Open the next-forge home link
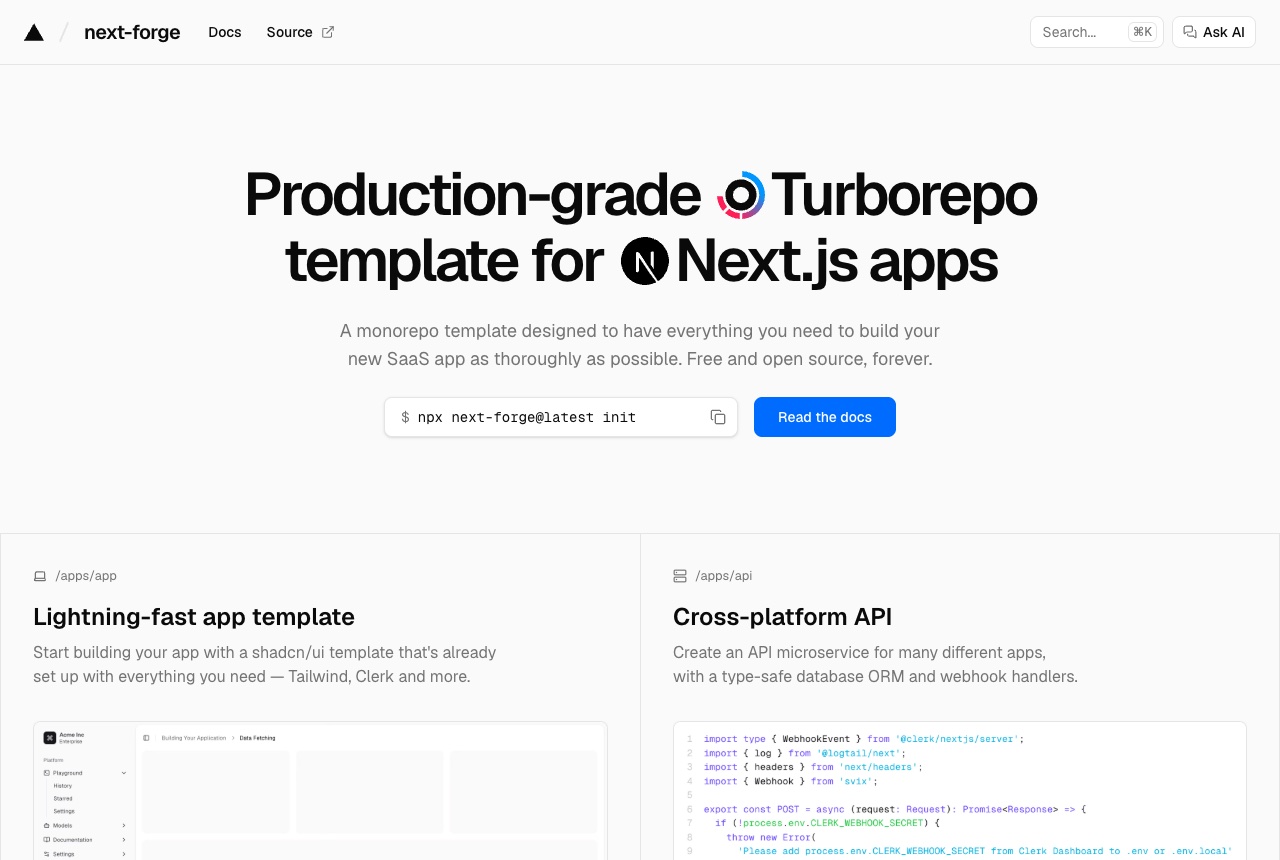 pyautogui.click(x=132, y=32)
